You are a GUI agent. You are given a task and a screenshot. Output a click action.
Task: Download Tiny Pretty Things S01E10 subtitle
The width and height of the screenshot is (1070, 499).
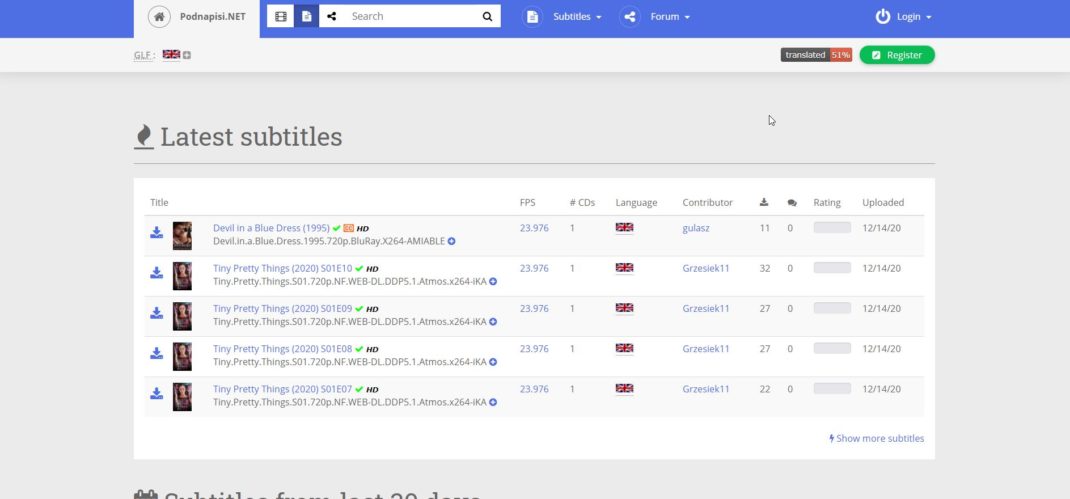click(x=156, y=272)
